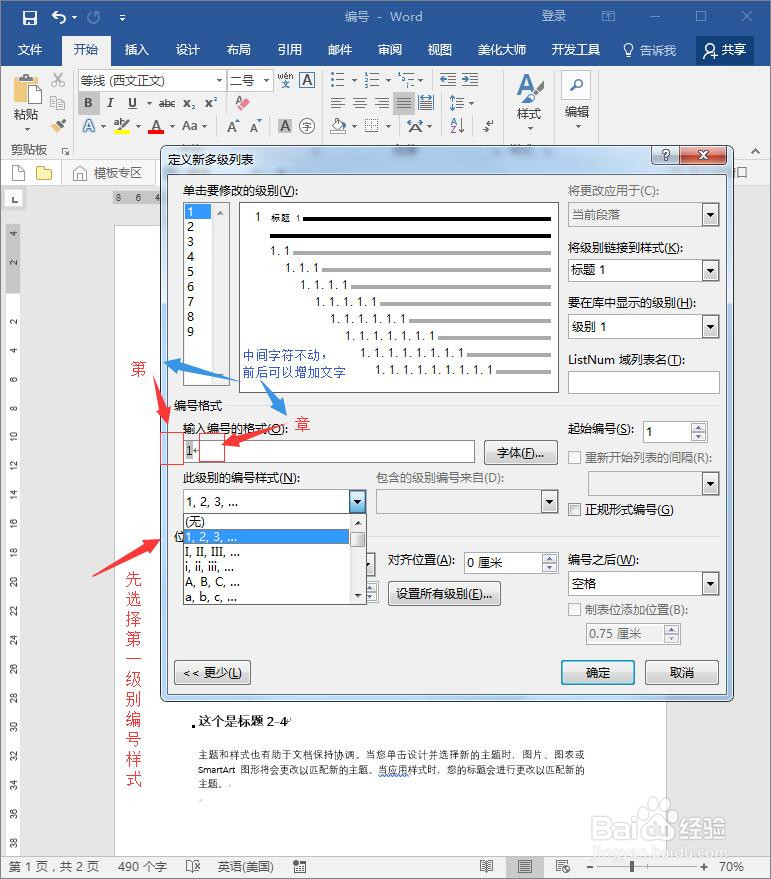Click the Shrink Font icon
The height and width of the screenshot is (879, 771).
[255, 126]
